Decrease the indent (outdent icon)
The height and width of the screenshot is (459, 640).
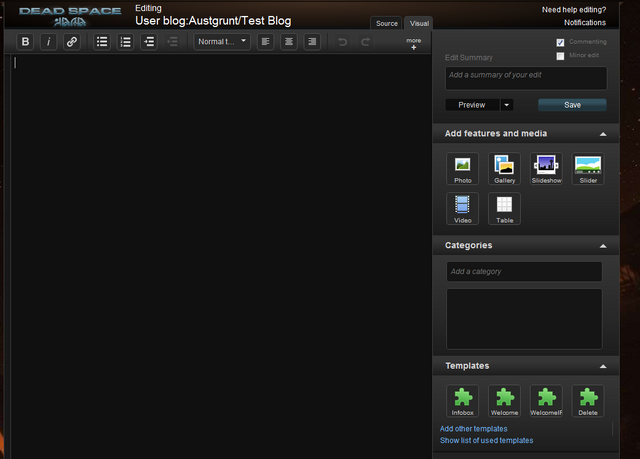click(172, 42)
